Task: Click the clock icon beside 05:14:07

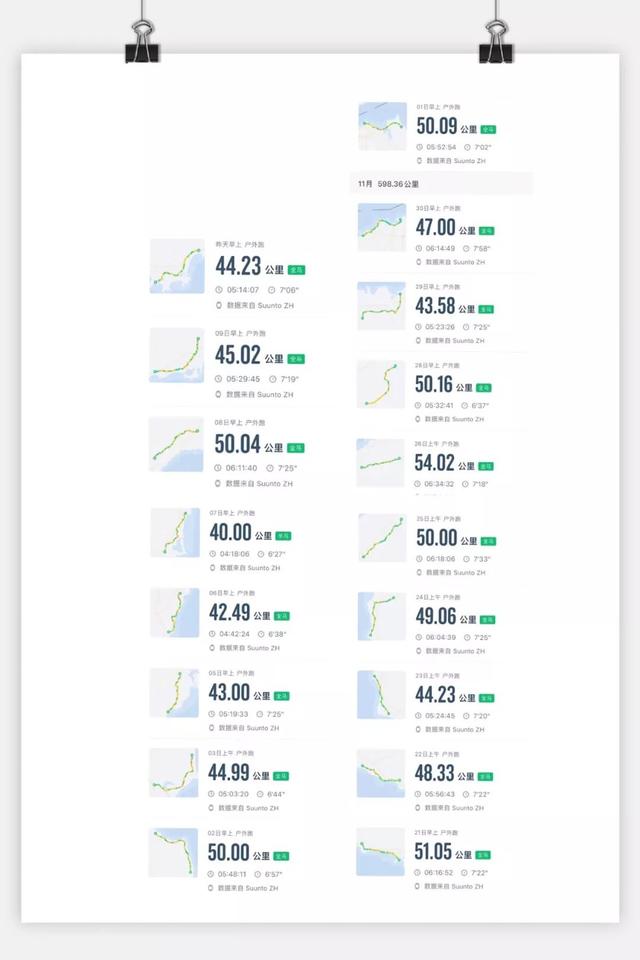Action: 219,290
